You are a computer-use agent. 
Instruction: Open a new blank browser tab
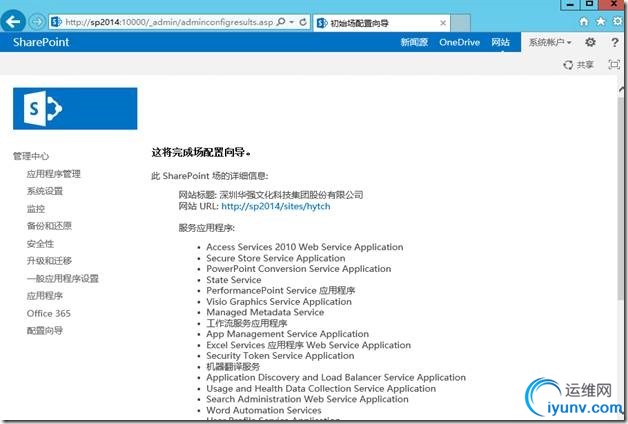461,22
